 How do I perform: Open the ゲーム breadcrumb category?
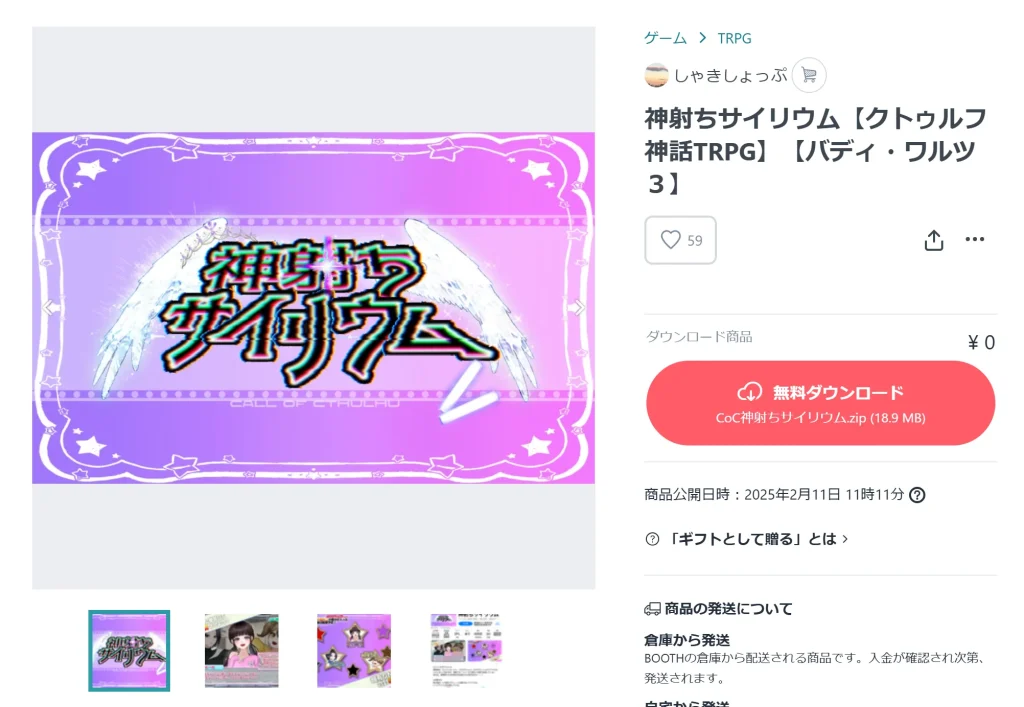(x=665, y=39)
